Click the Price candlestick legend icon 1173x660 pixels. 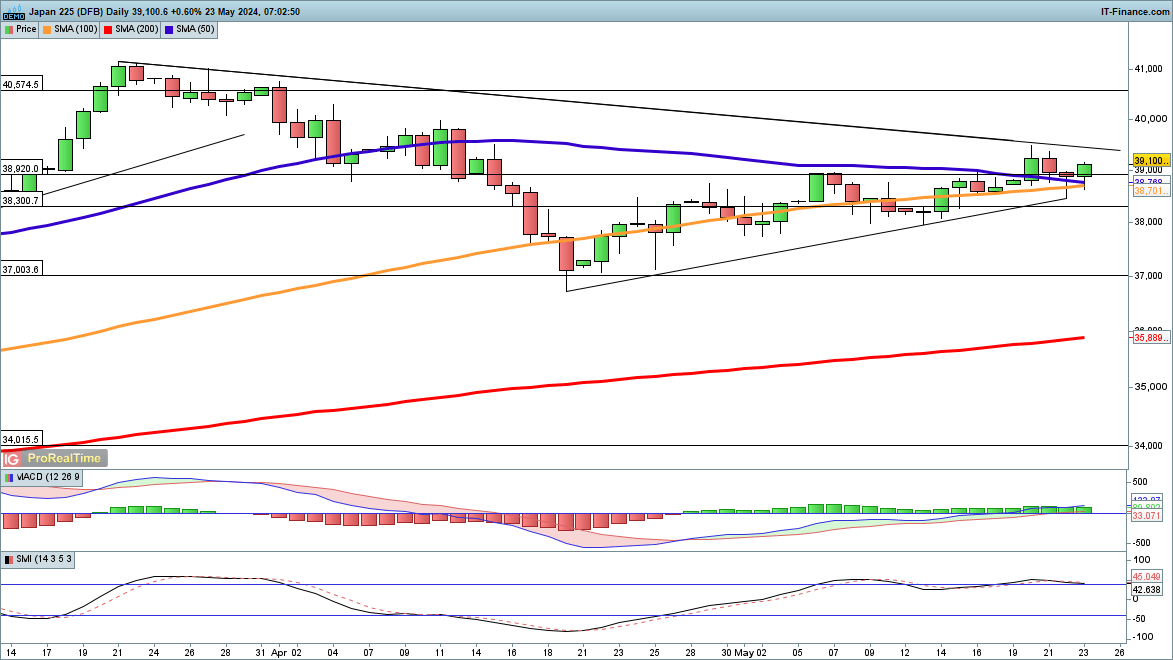click(x=8, y=29)
